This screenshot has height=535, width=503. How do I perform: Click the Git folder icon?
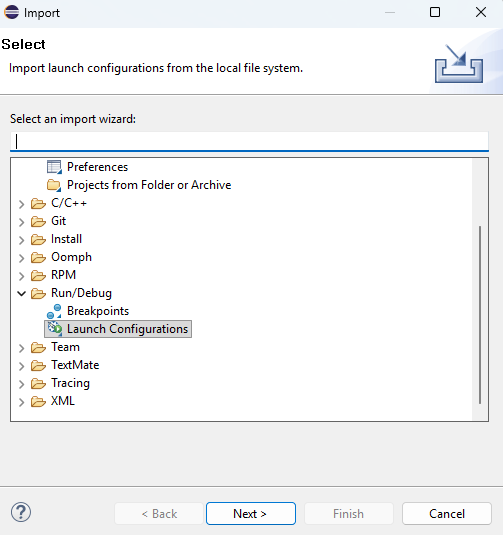pos(38,221)
